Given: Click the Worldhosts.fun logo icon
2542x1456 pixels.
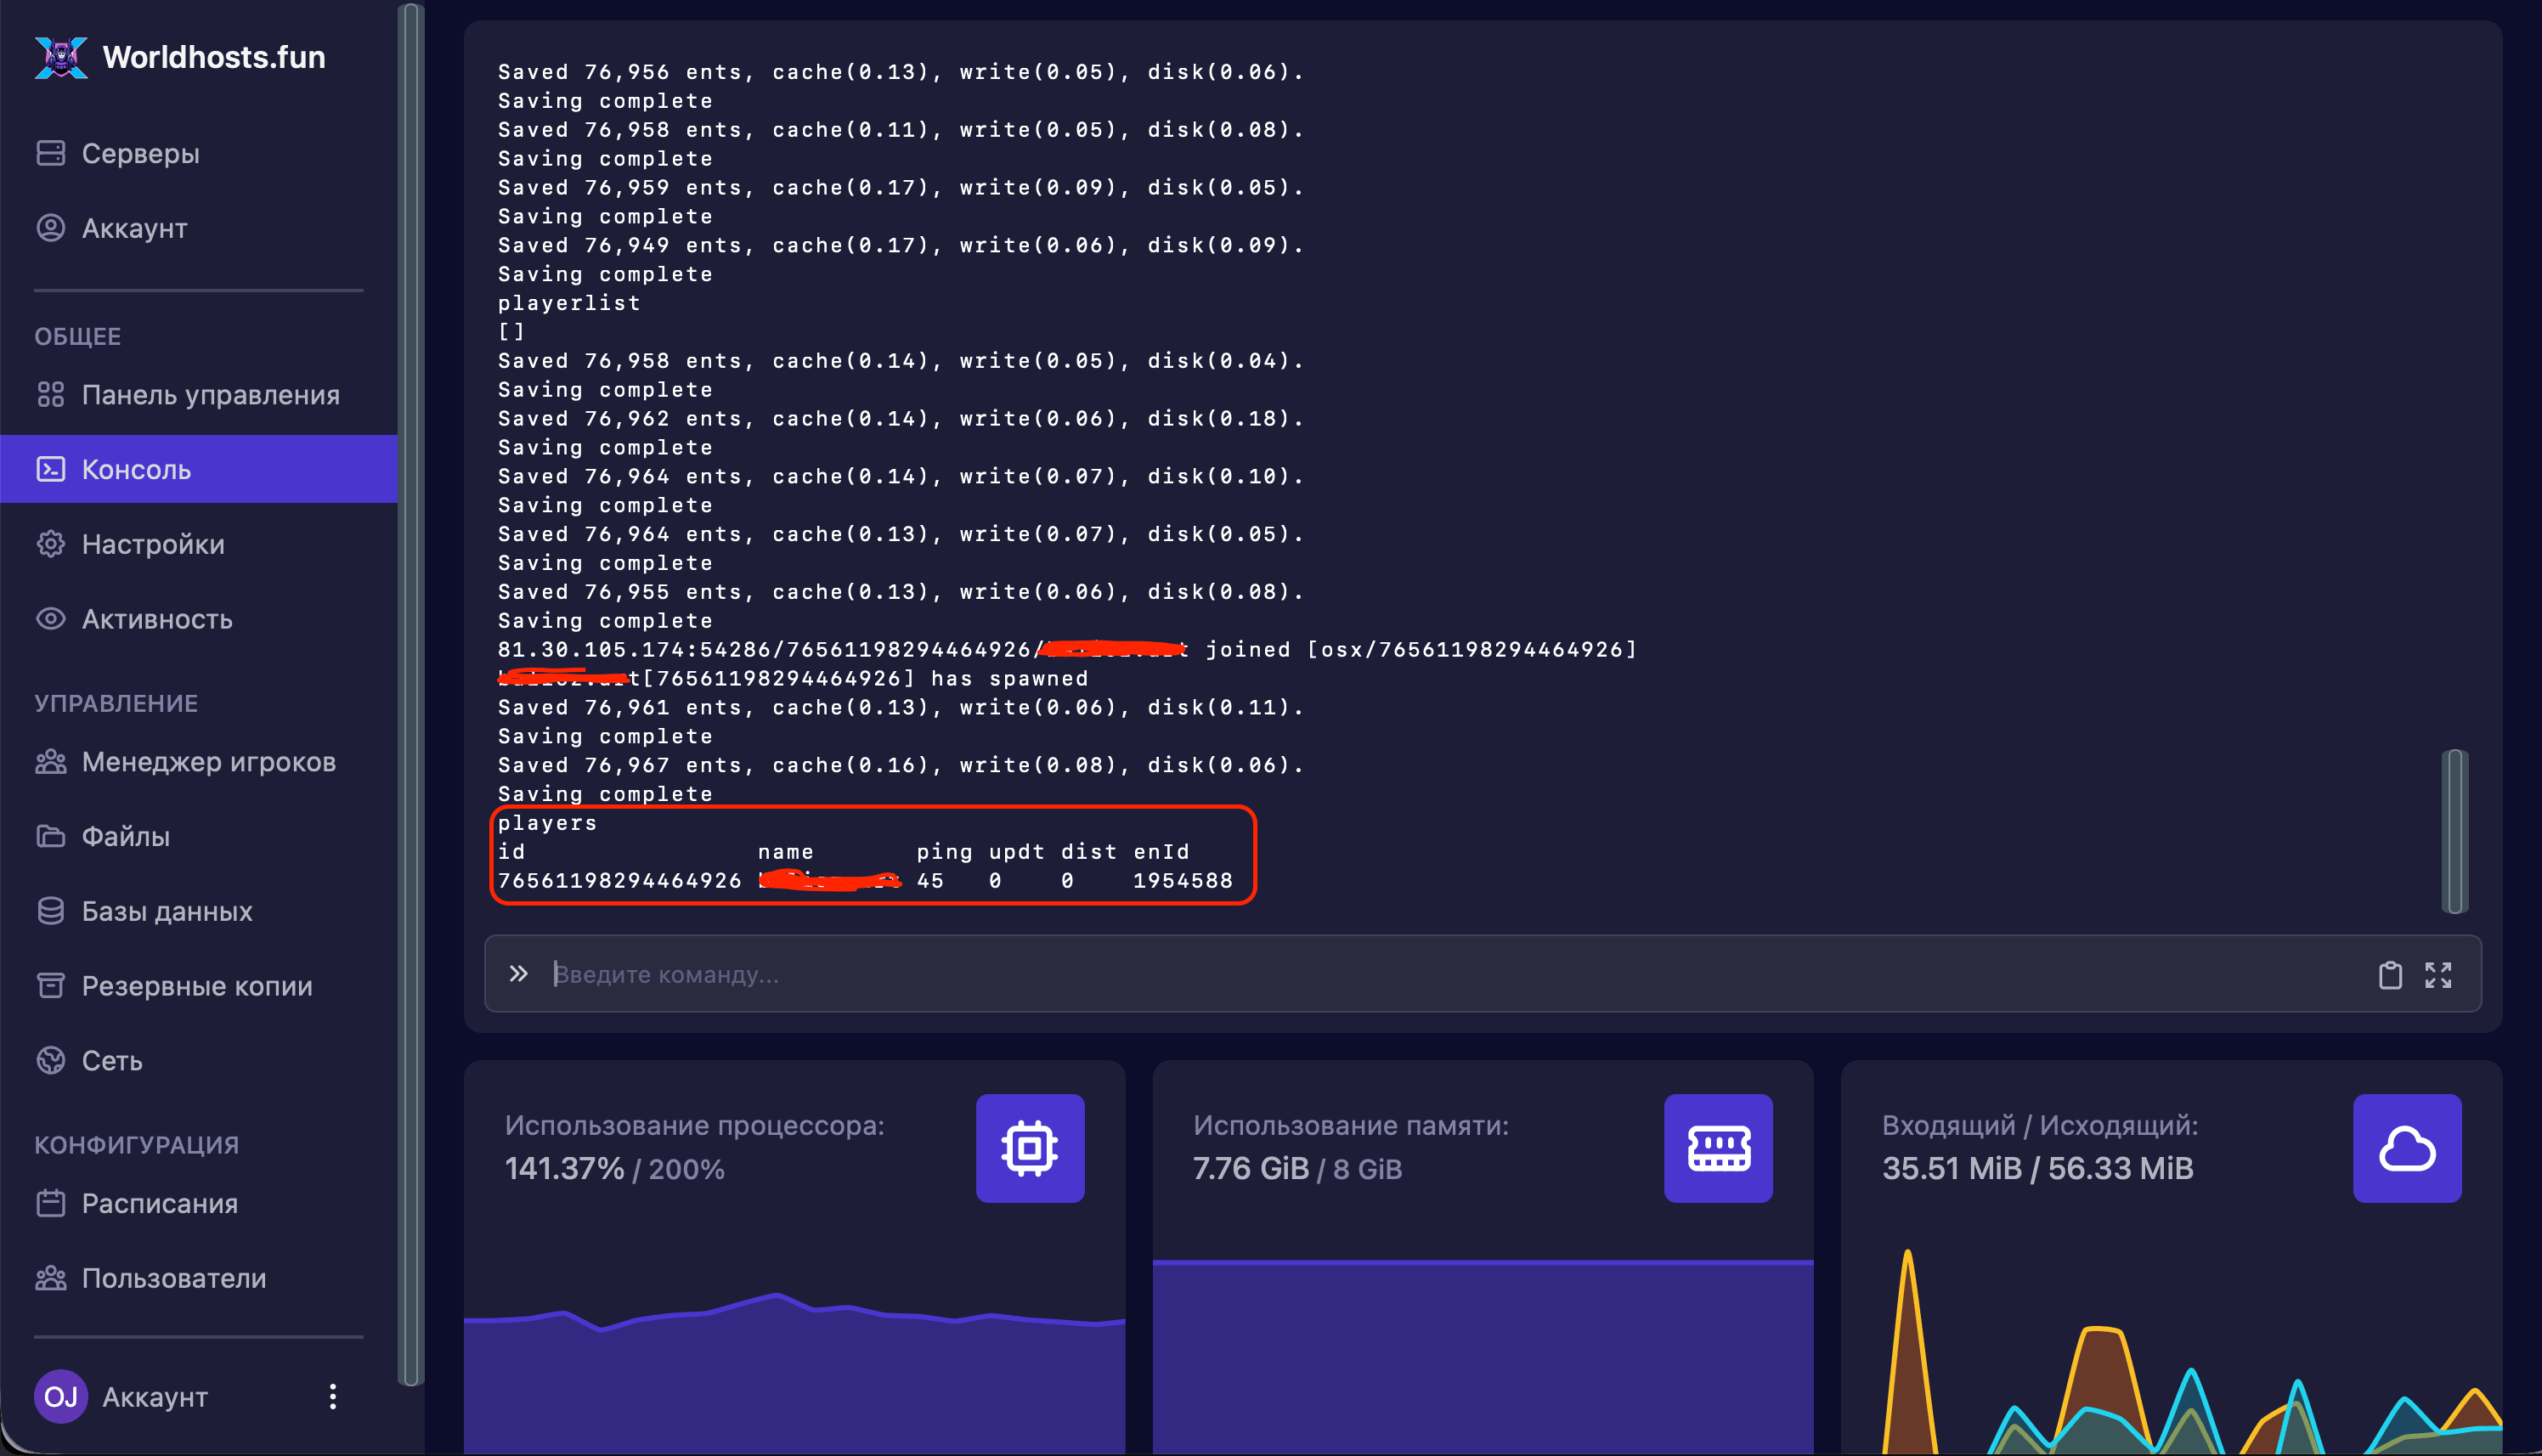Looking at the screenshot, I should pyautogui.click(x=61, y=57).
